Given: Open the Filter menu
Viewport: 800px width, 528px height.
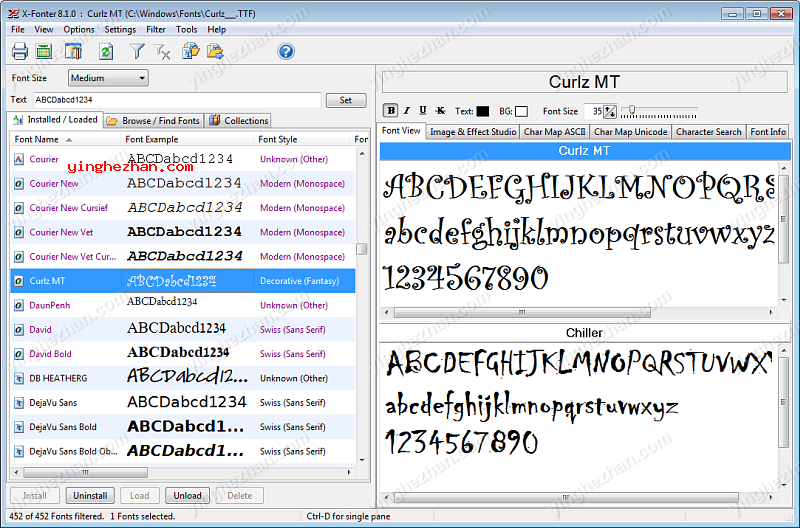Looking at the screenshot, I should click(x=156, y=30).
